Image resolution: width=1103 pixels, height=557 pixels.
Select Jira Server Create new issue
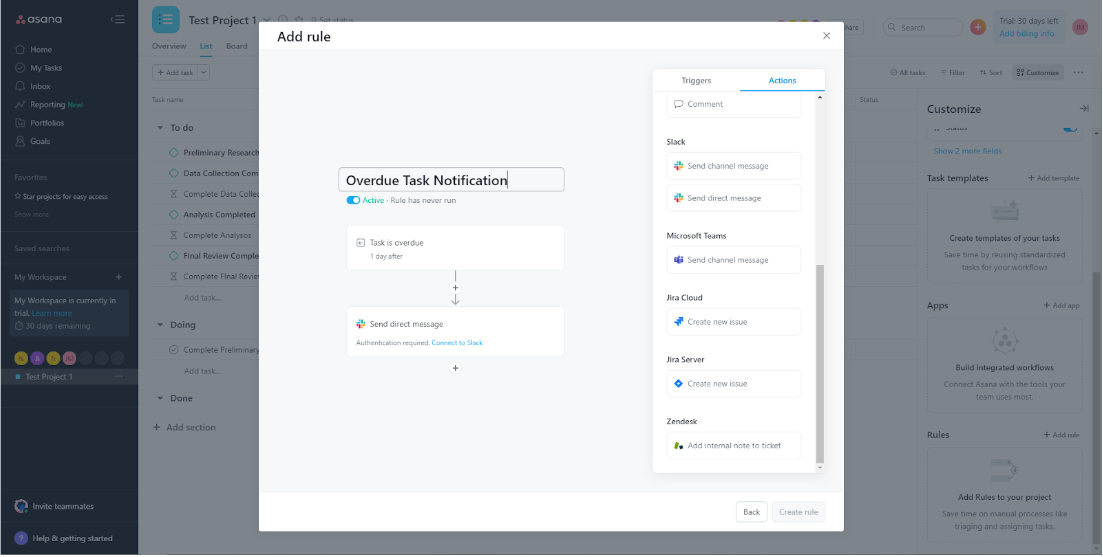(734, 384)
